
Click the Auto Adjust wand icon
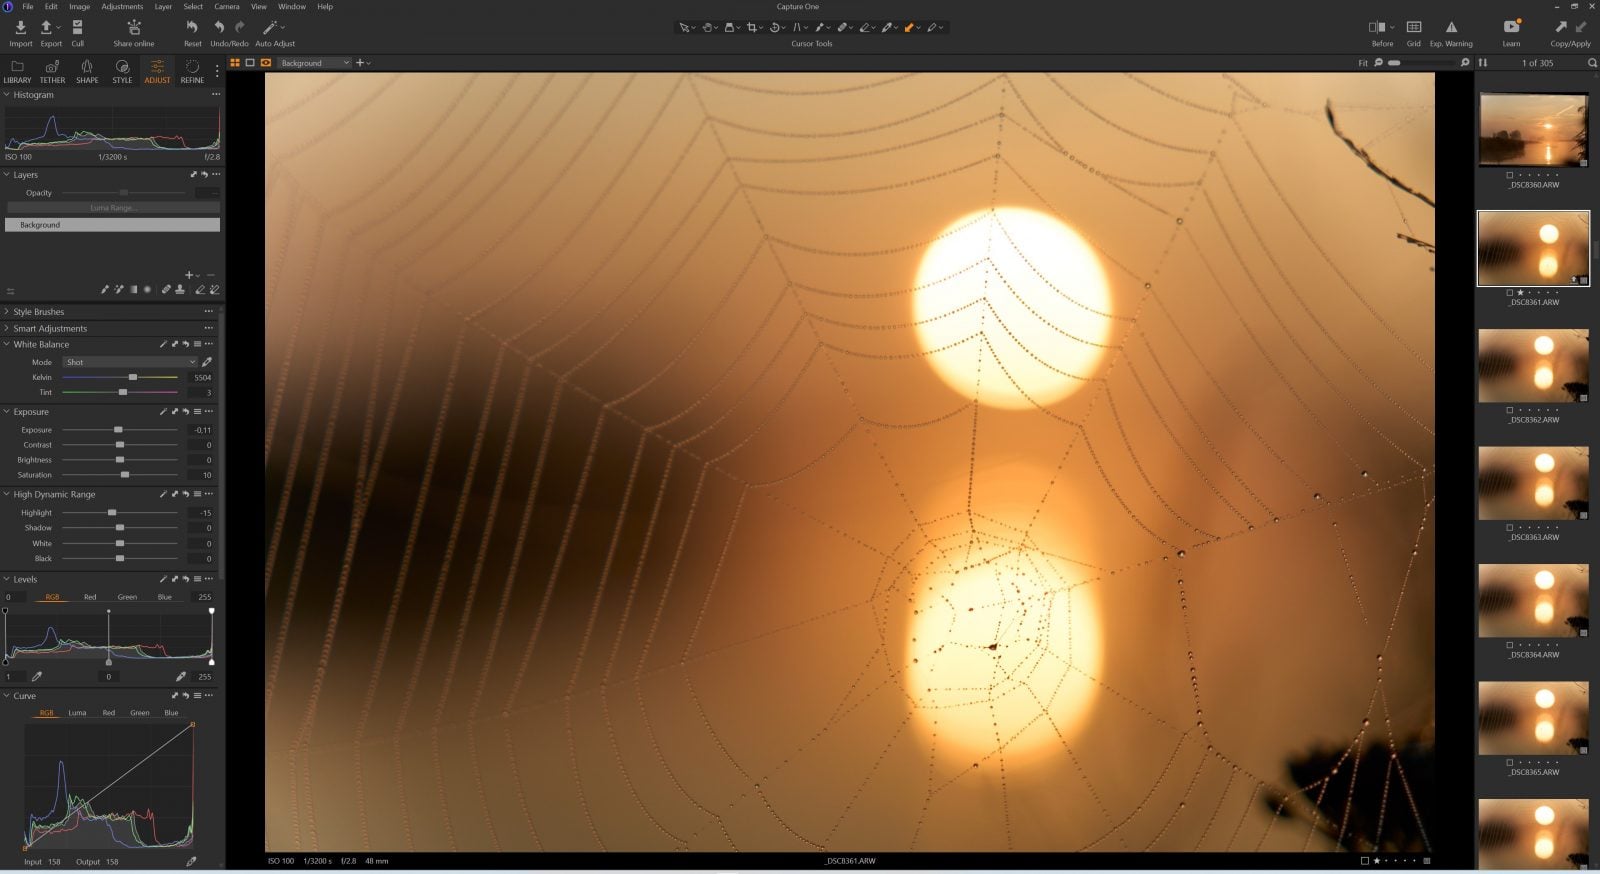point(269,28)
